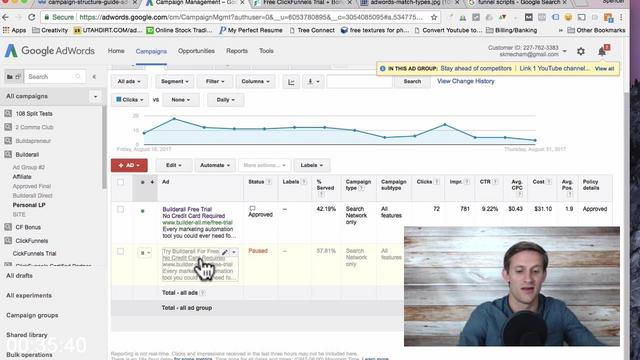Open the paused ad status dropdown

click(x=144, y=253)
